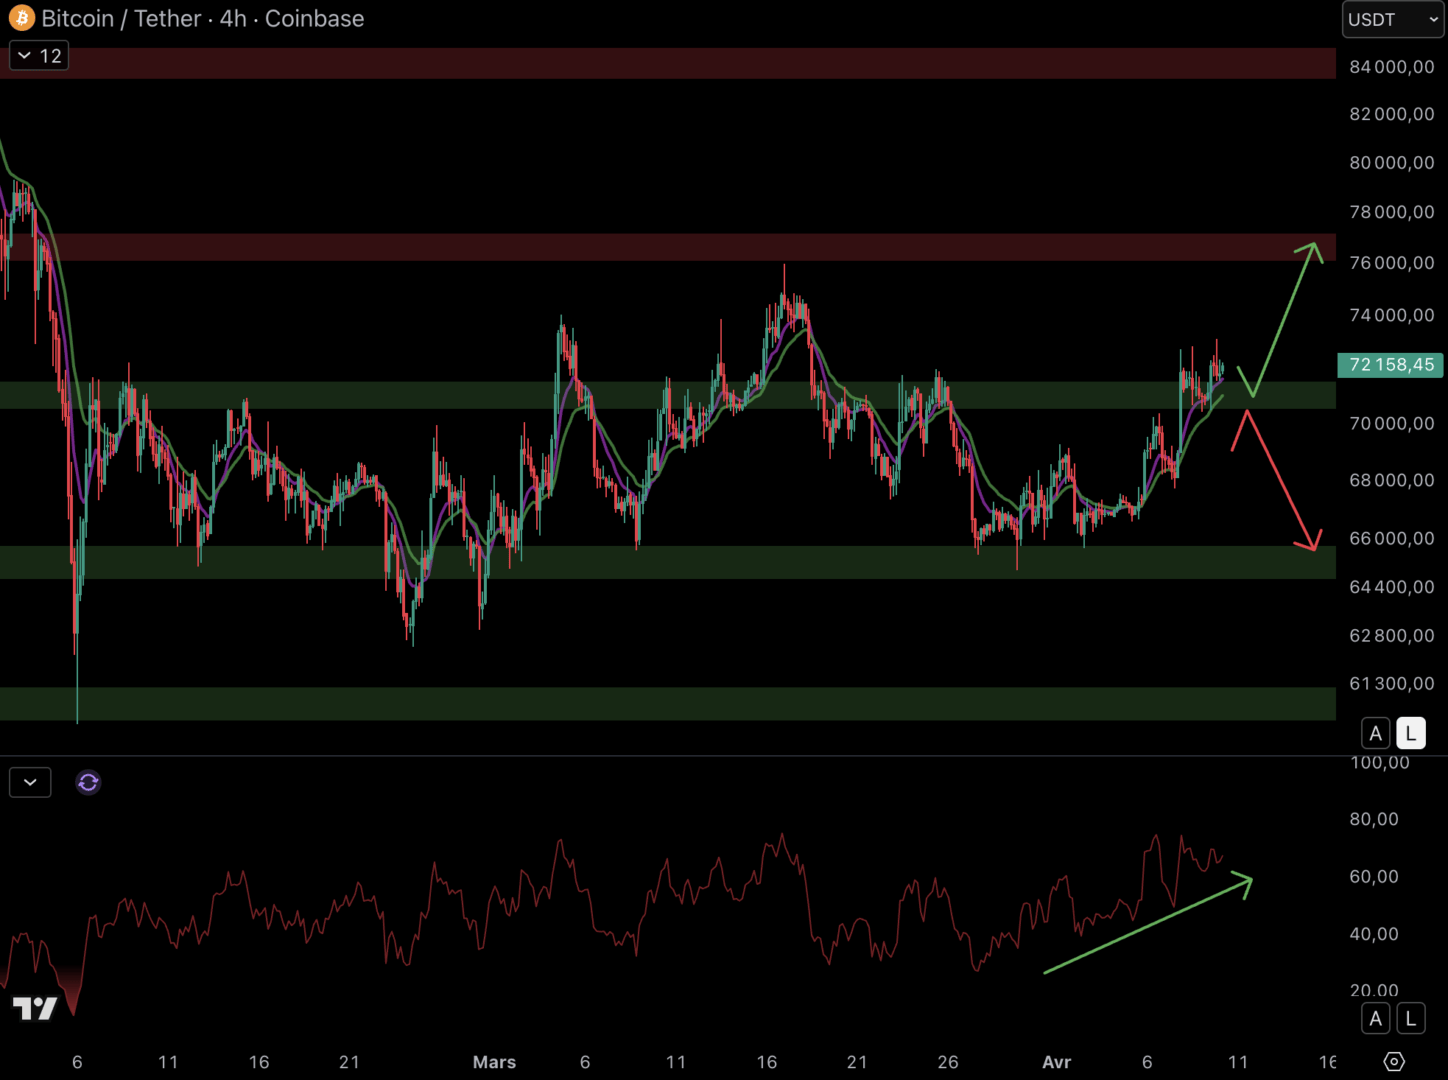Open the USDT currency dropdown
The width and height of the screenshot is (1448, 1080).
pyautogui.click(x=1392, y=19)
